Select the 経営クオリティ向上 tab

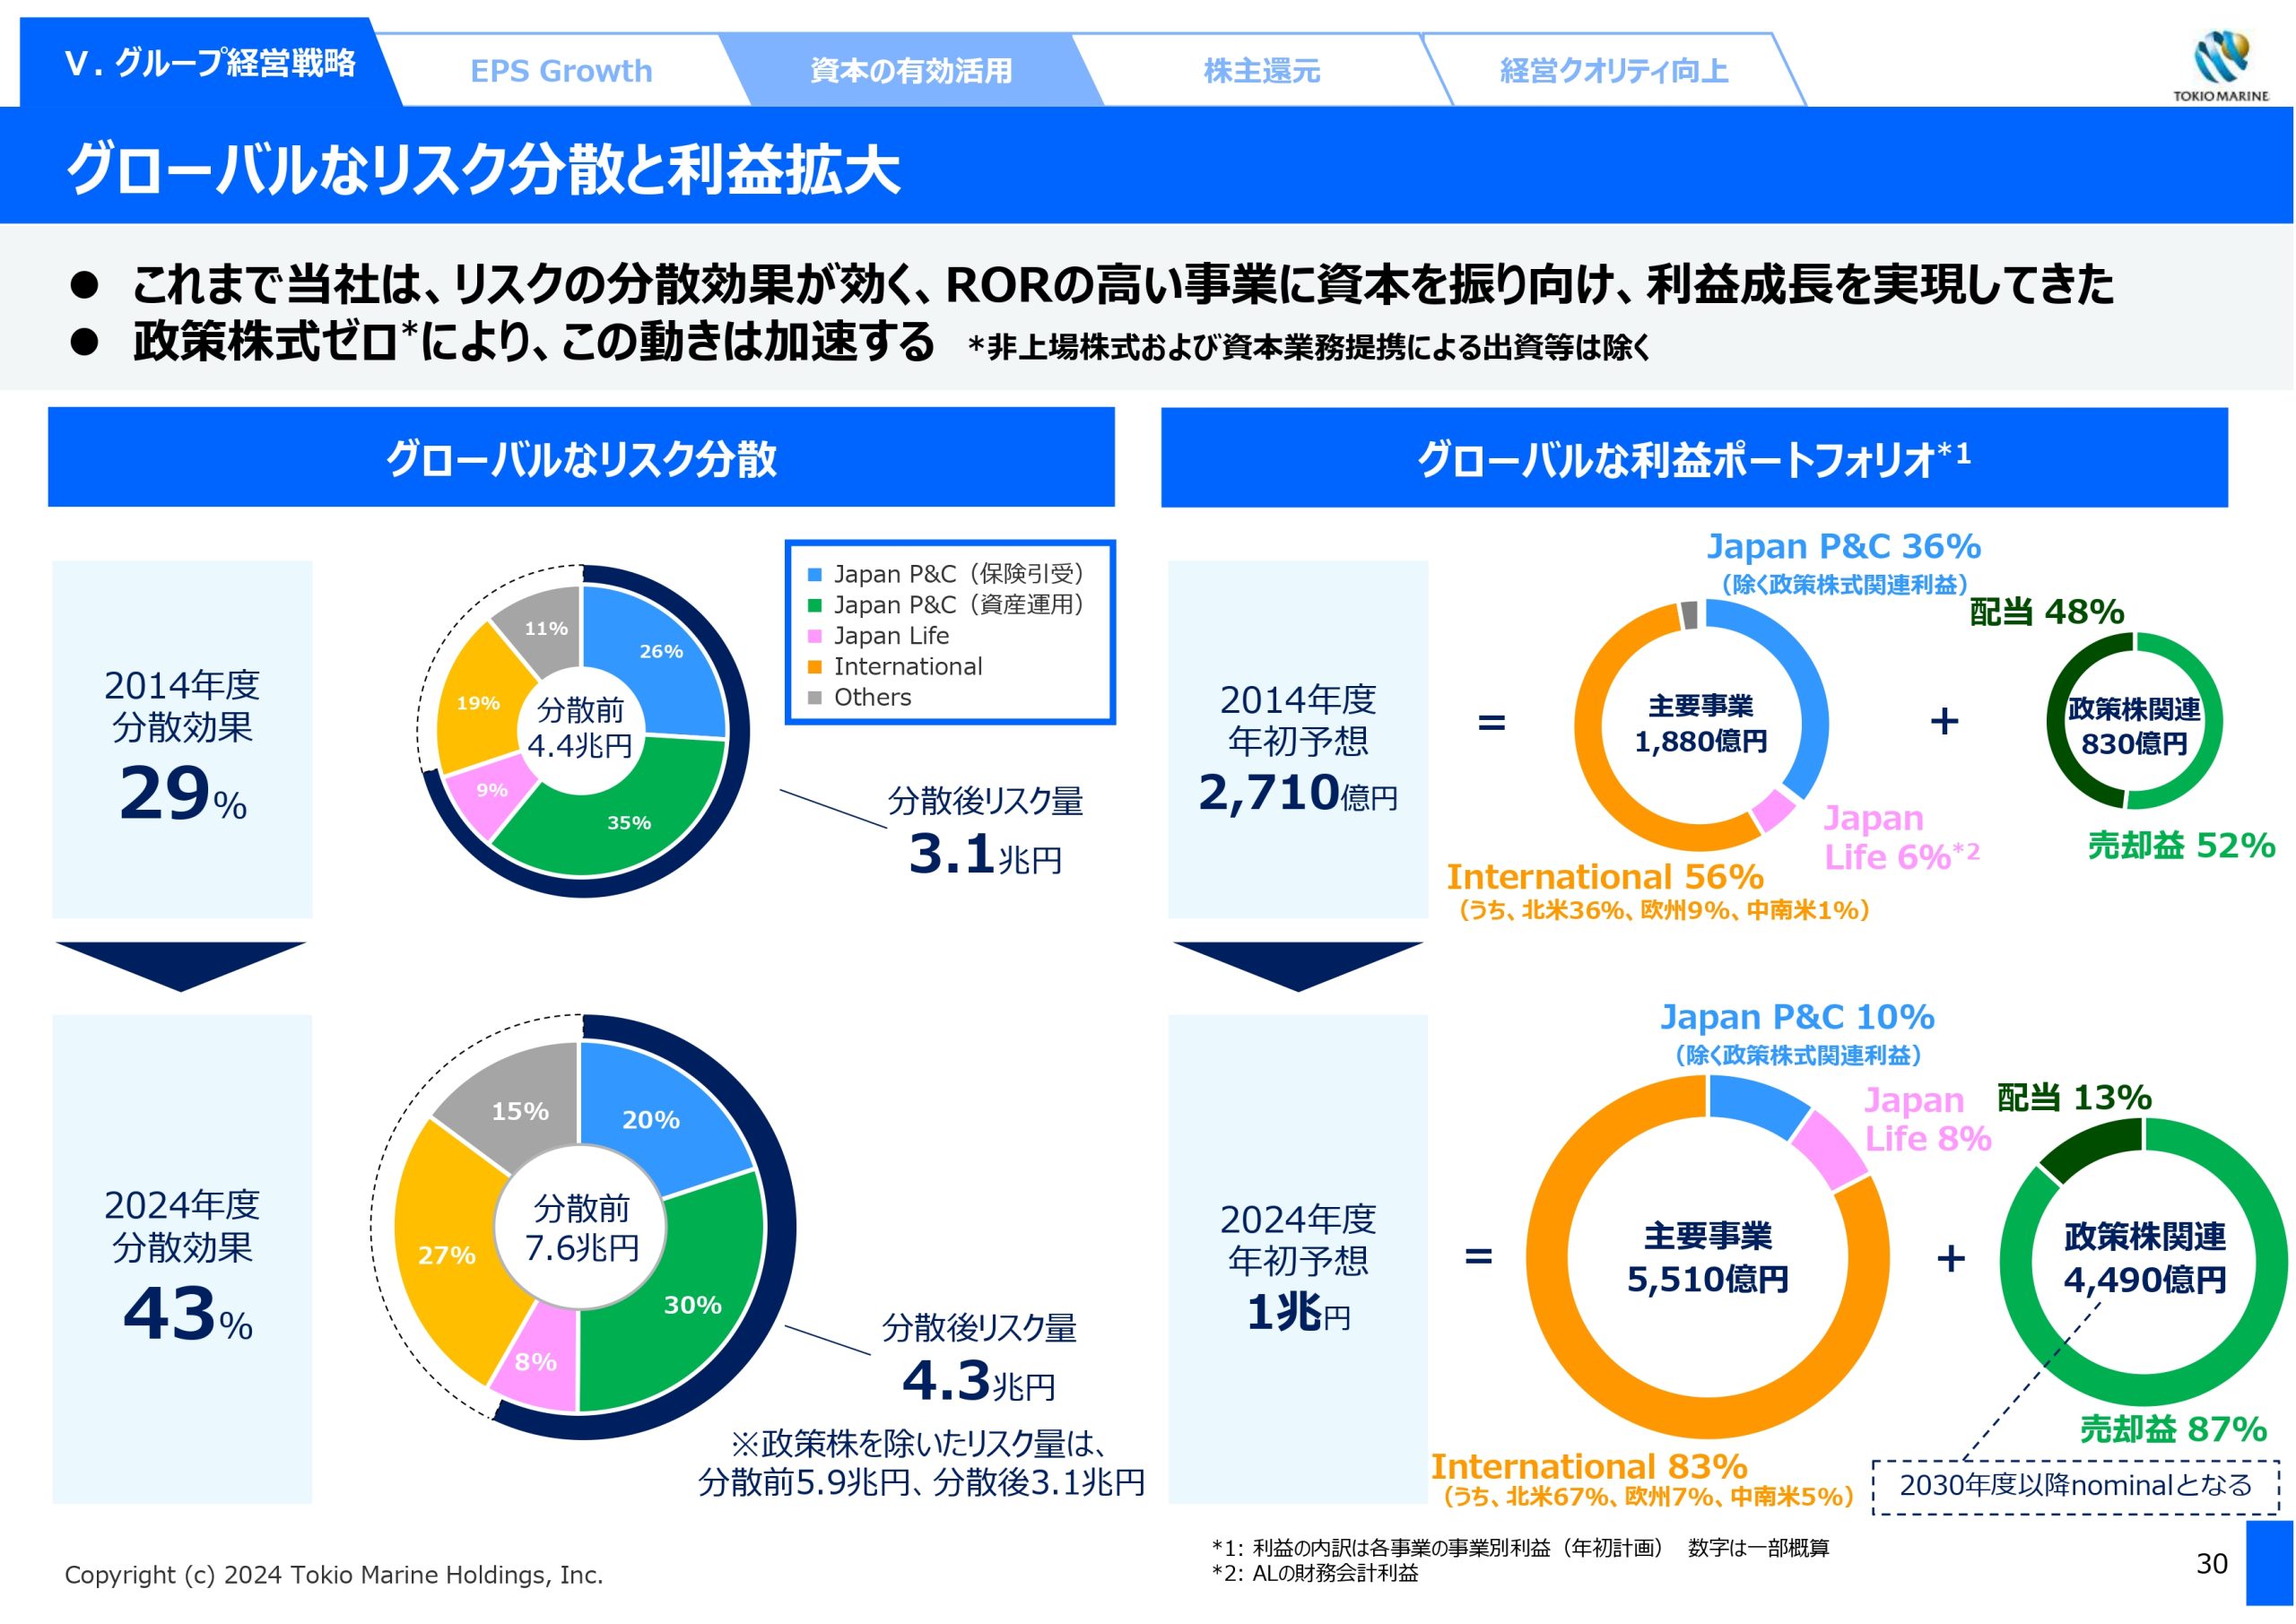(x=1613, y=71)
